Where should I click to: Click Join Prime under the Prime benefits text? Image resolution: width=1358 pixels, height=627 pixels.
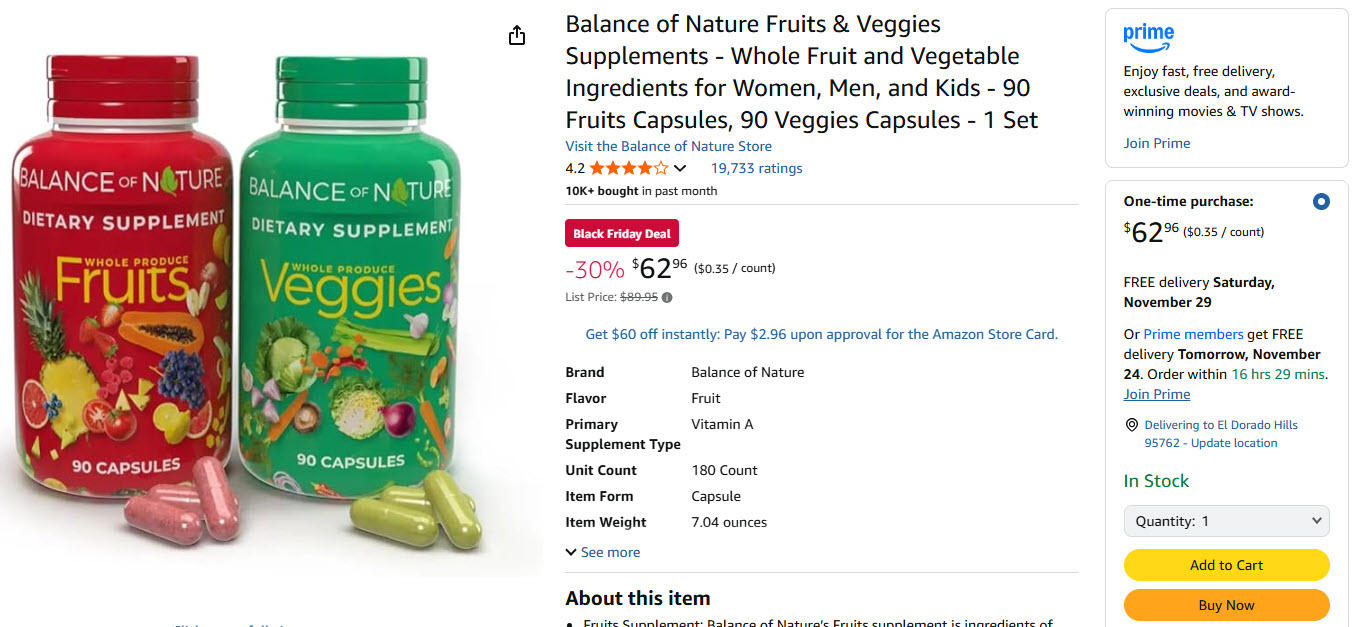coord(1156,143)
